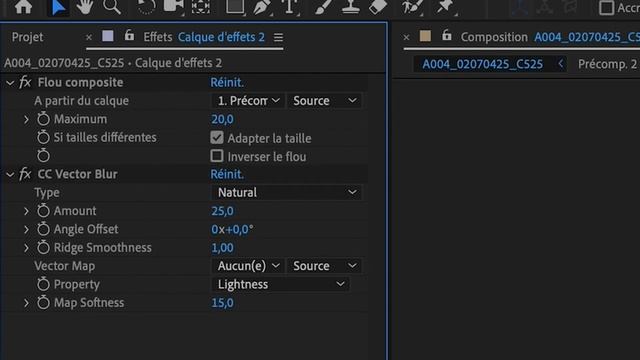The width and height of the screenshot is (640, 360).
Task: Expand the Map Softness property
Action: tap(27, 303)
